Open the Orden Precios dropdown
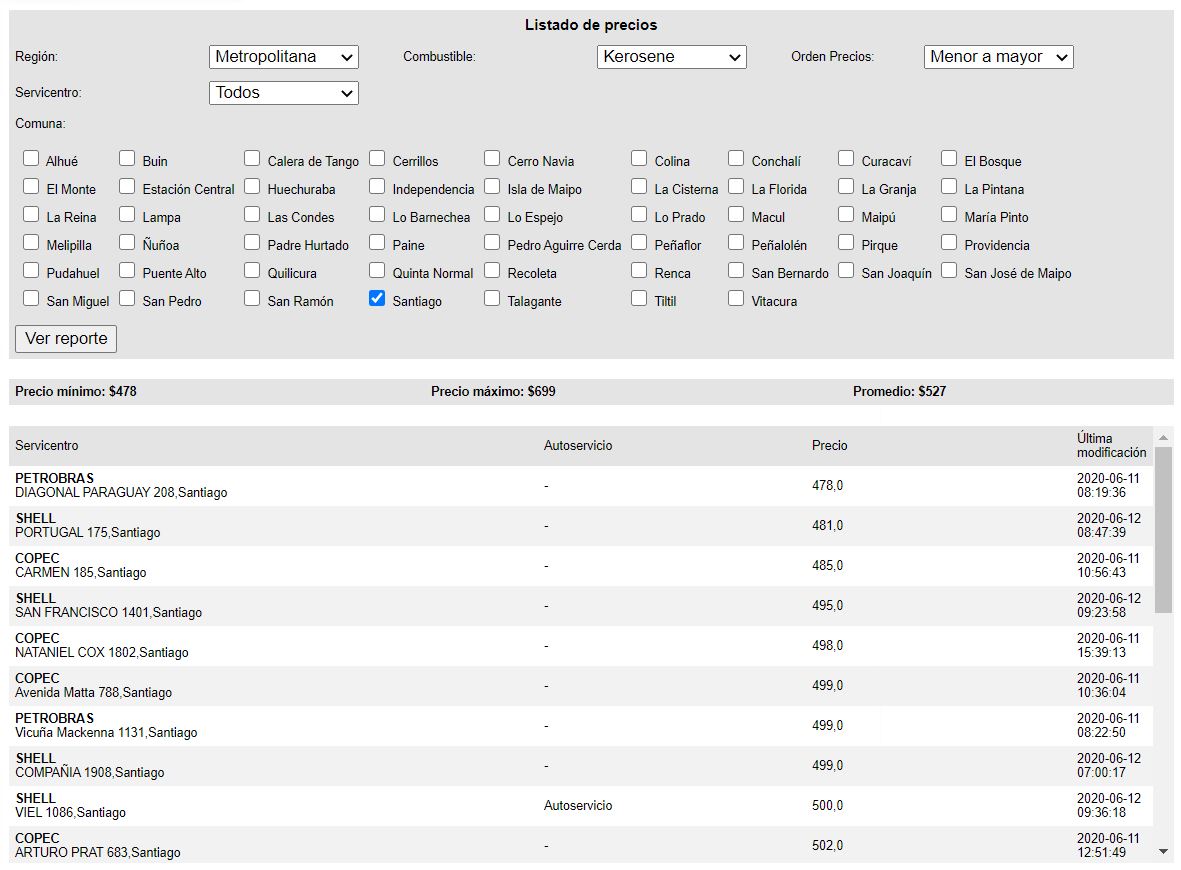This screenshot has width=1181, height=870. [x=998, y=57]
